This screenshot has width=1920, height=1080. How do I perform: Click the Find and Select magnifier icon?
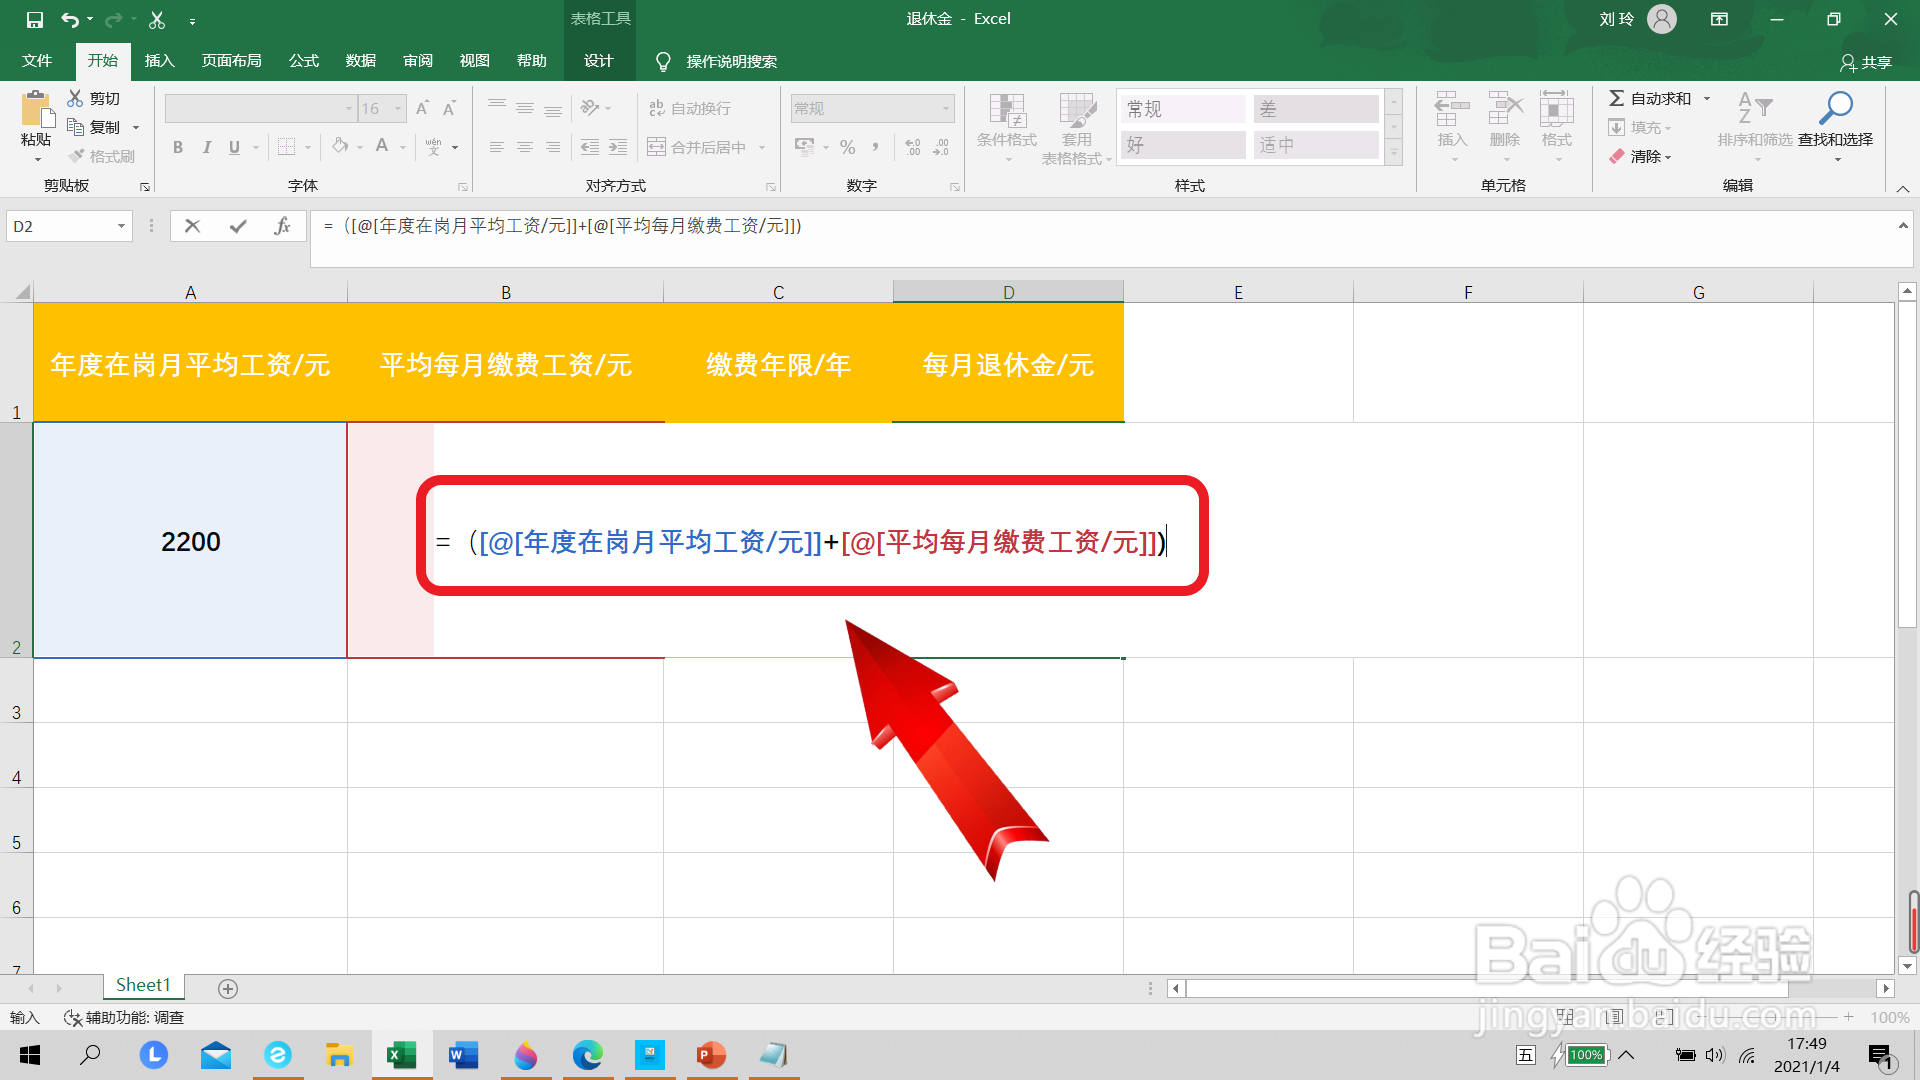point(1836,108)
